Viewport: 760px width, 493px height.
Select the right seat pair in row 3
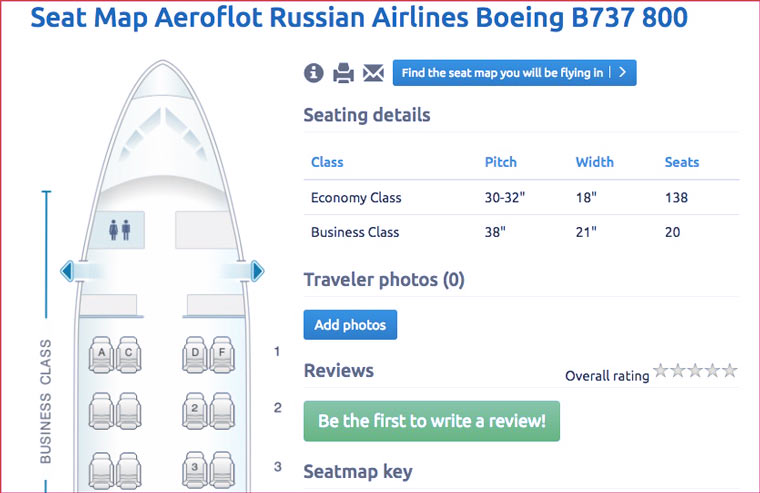(207, 466)
